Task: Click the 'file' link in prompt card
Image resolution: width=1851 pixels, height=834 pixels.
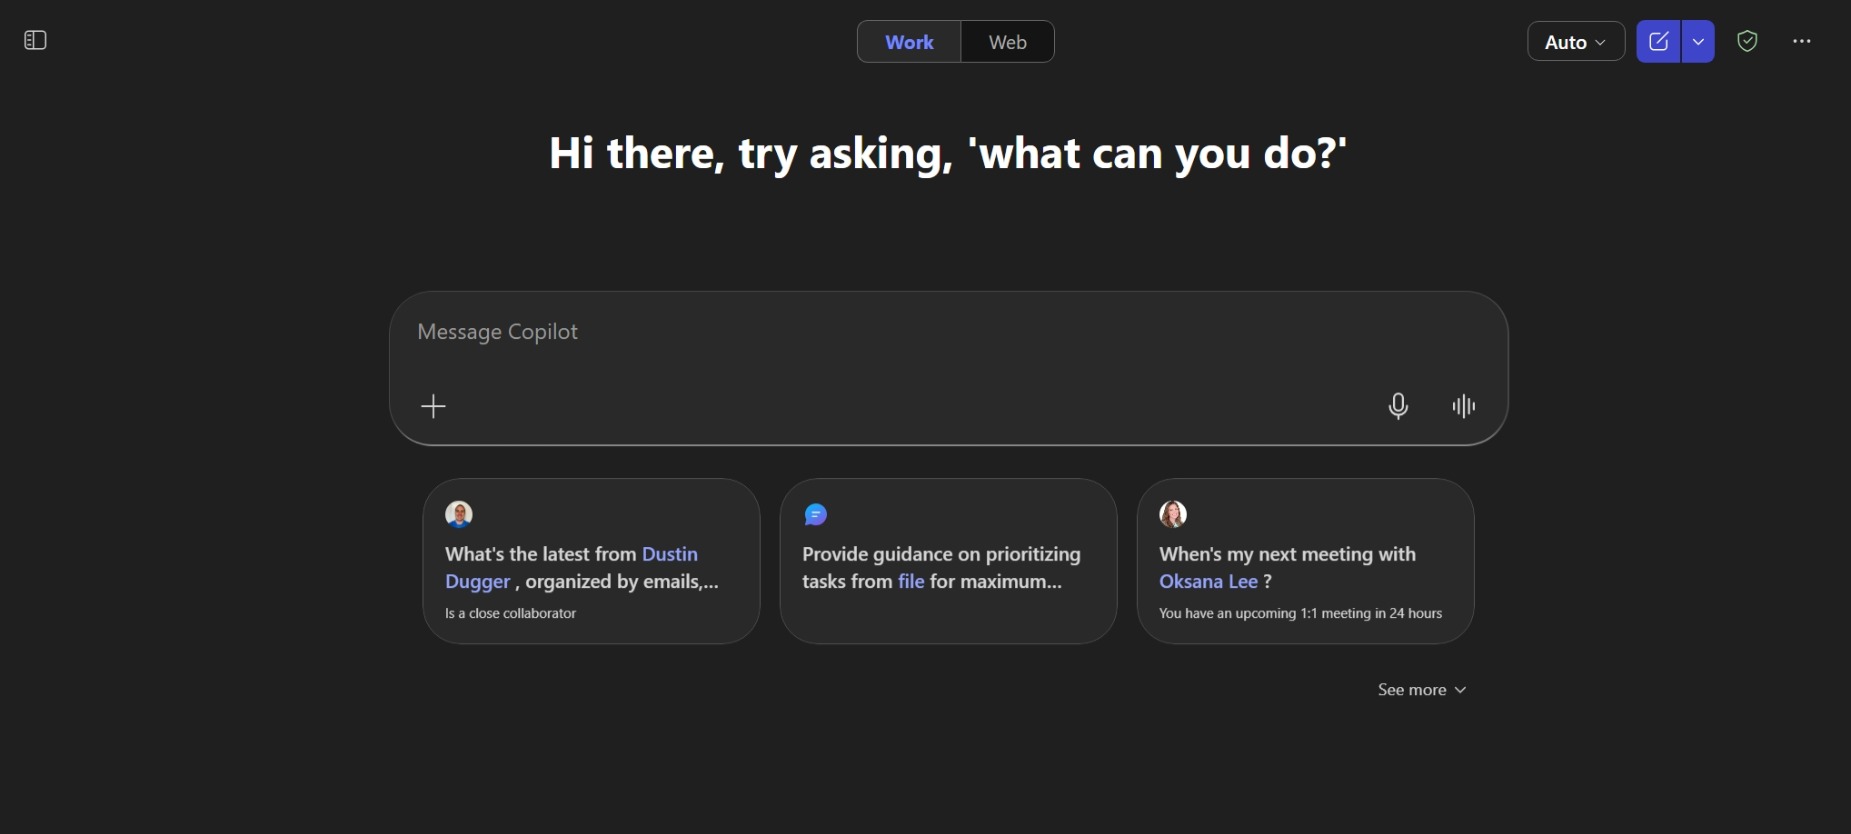Action: pyautogui.click(x=911, y=581)
